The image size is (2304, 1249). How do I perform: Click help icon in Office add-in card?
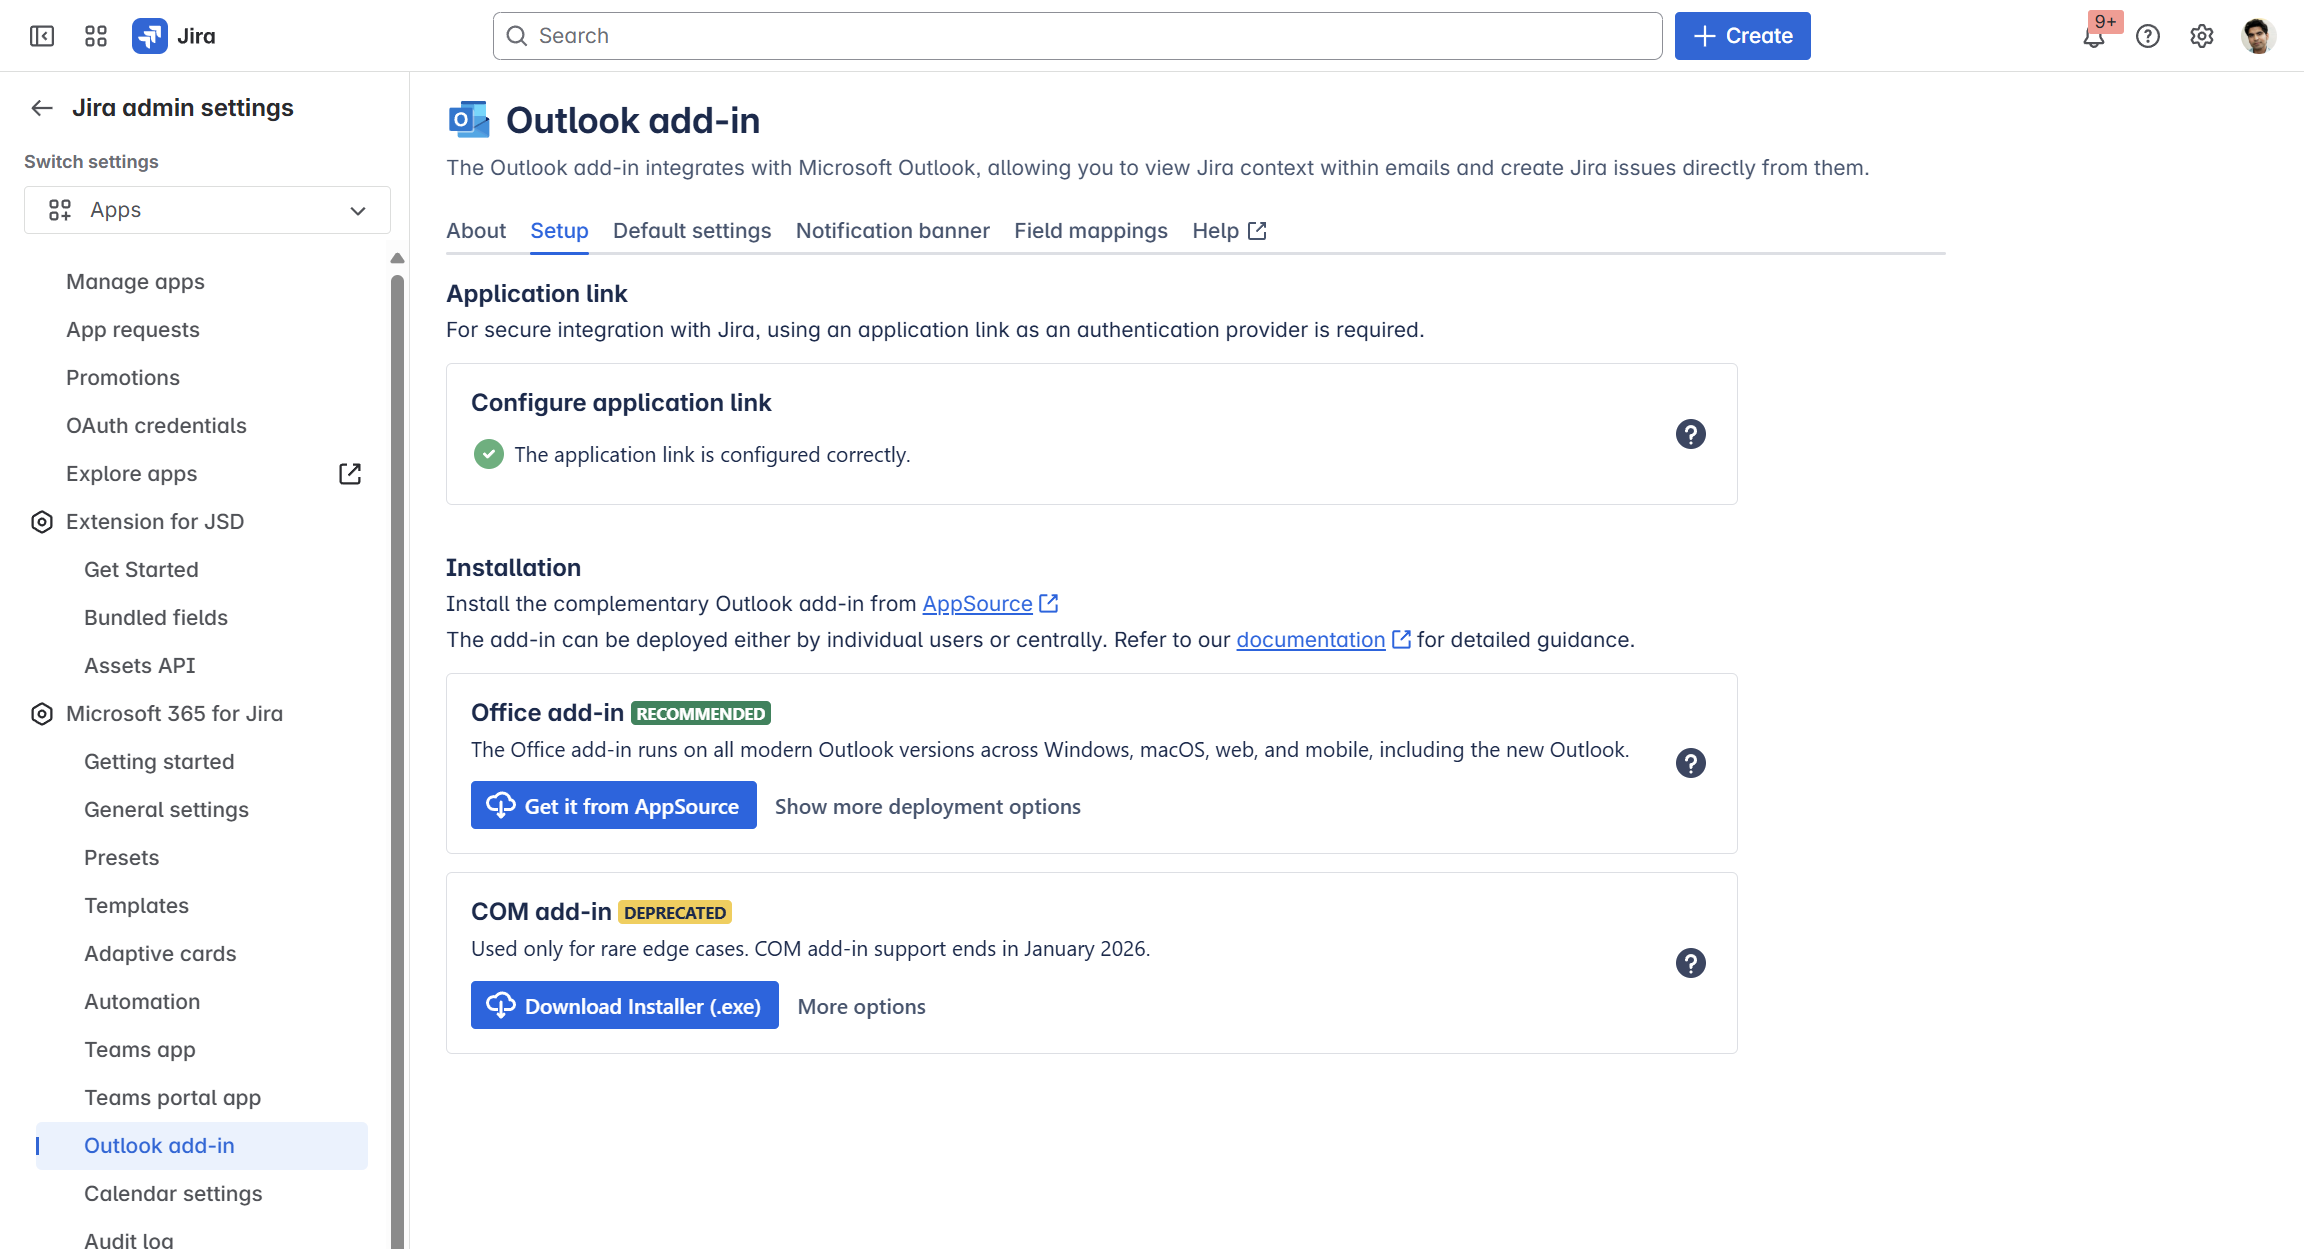pos(1690,763)
